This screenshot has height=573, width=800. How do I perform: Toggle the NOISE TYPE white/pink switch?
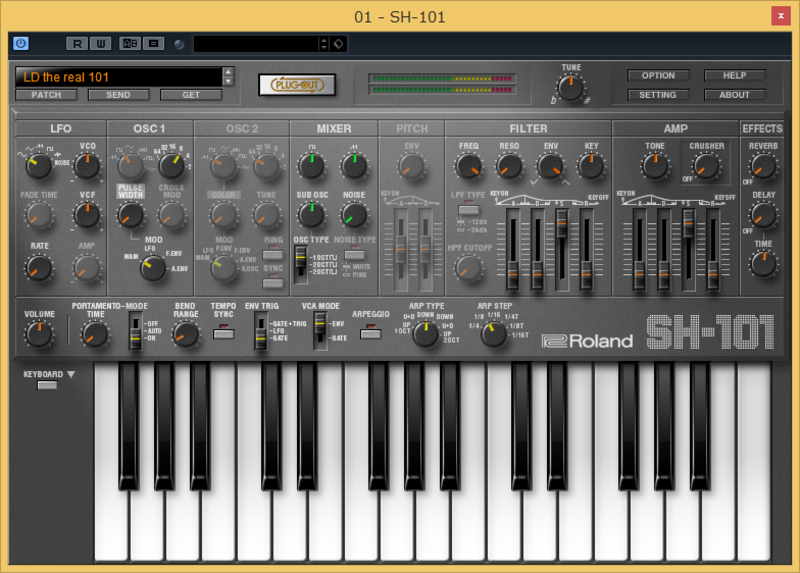pos(355,254)
